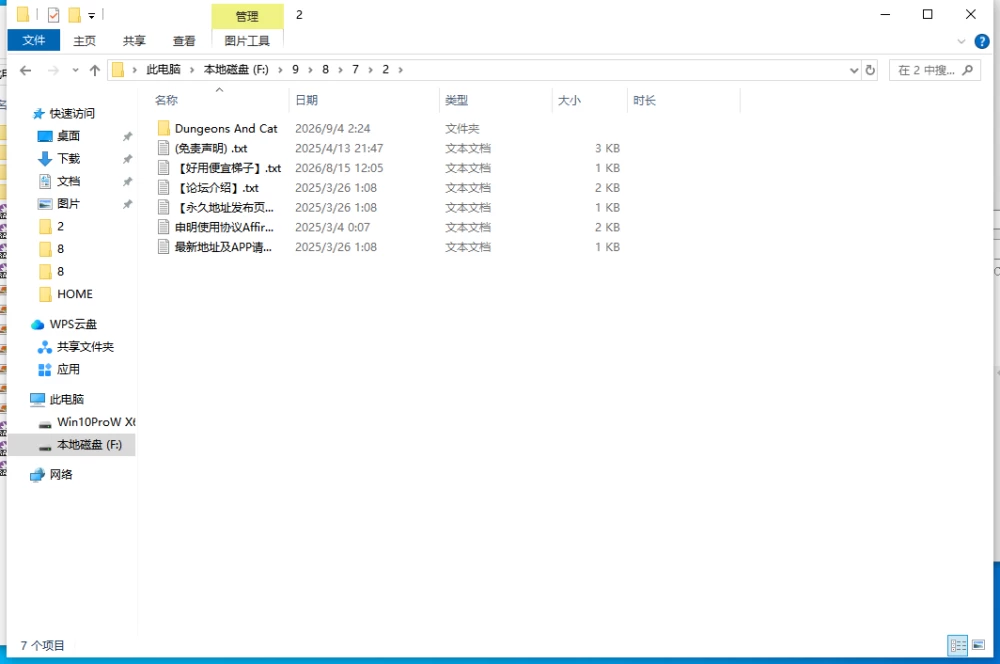Click the pin icon beside 文档
This screenshot has height=664, width=1000.
click(x=128, y=182)
